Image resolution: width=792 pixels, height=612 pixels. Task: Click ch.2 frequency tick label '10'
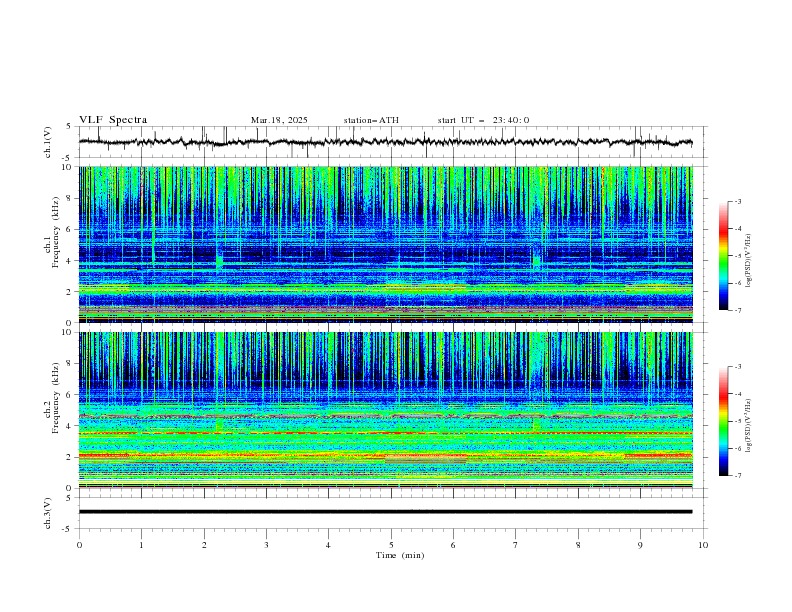tap(71, 332)
